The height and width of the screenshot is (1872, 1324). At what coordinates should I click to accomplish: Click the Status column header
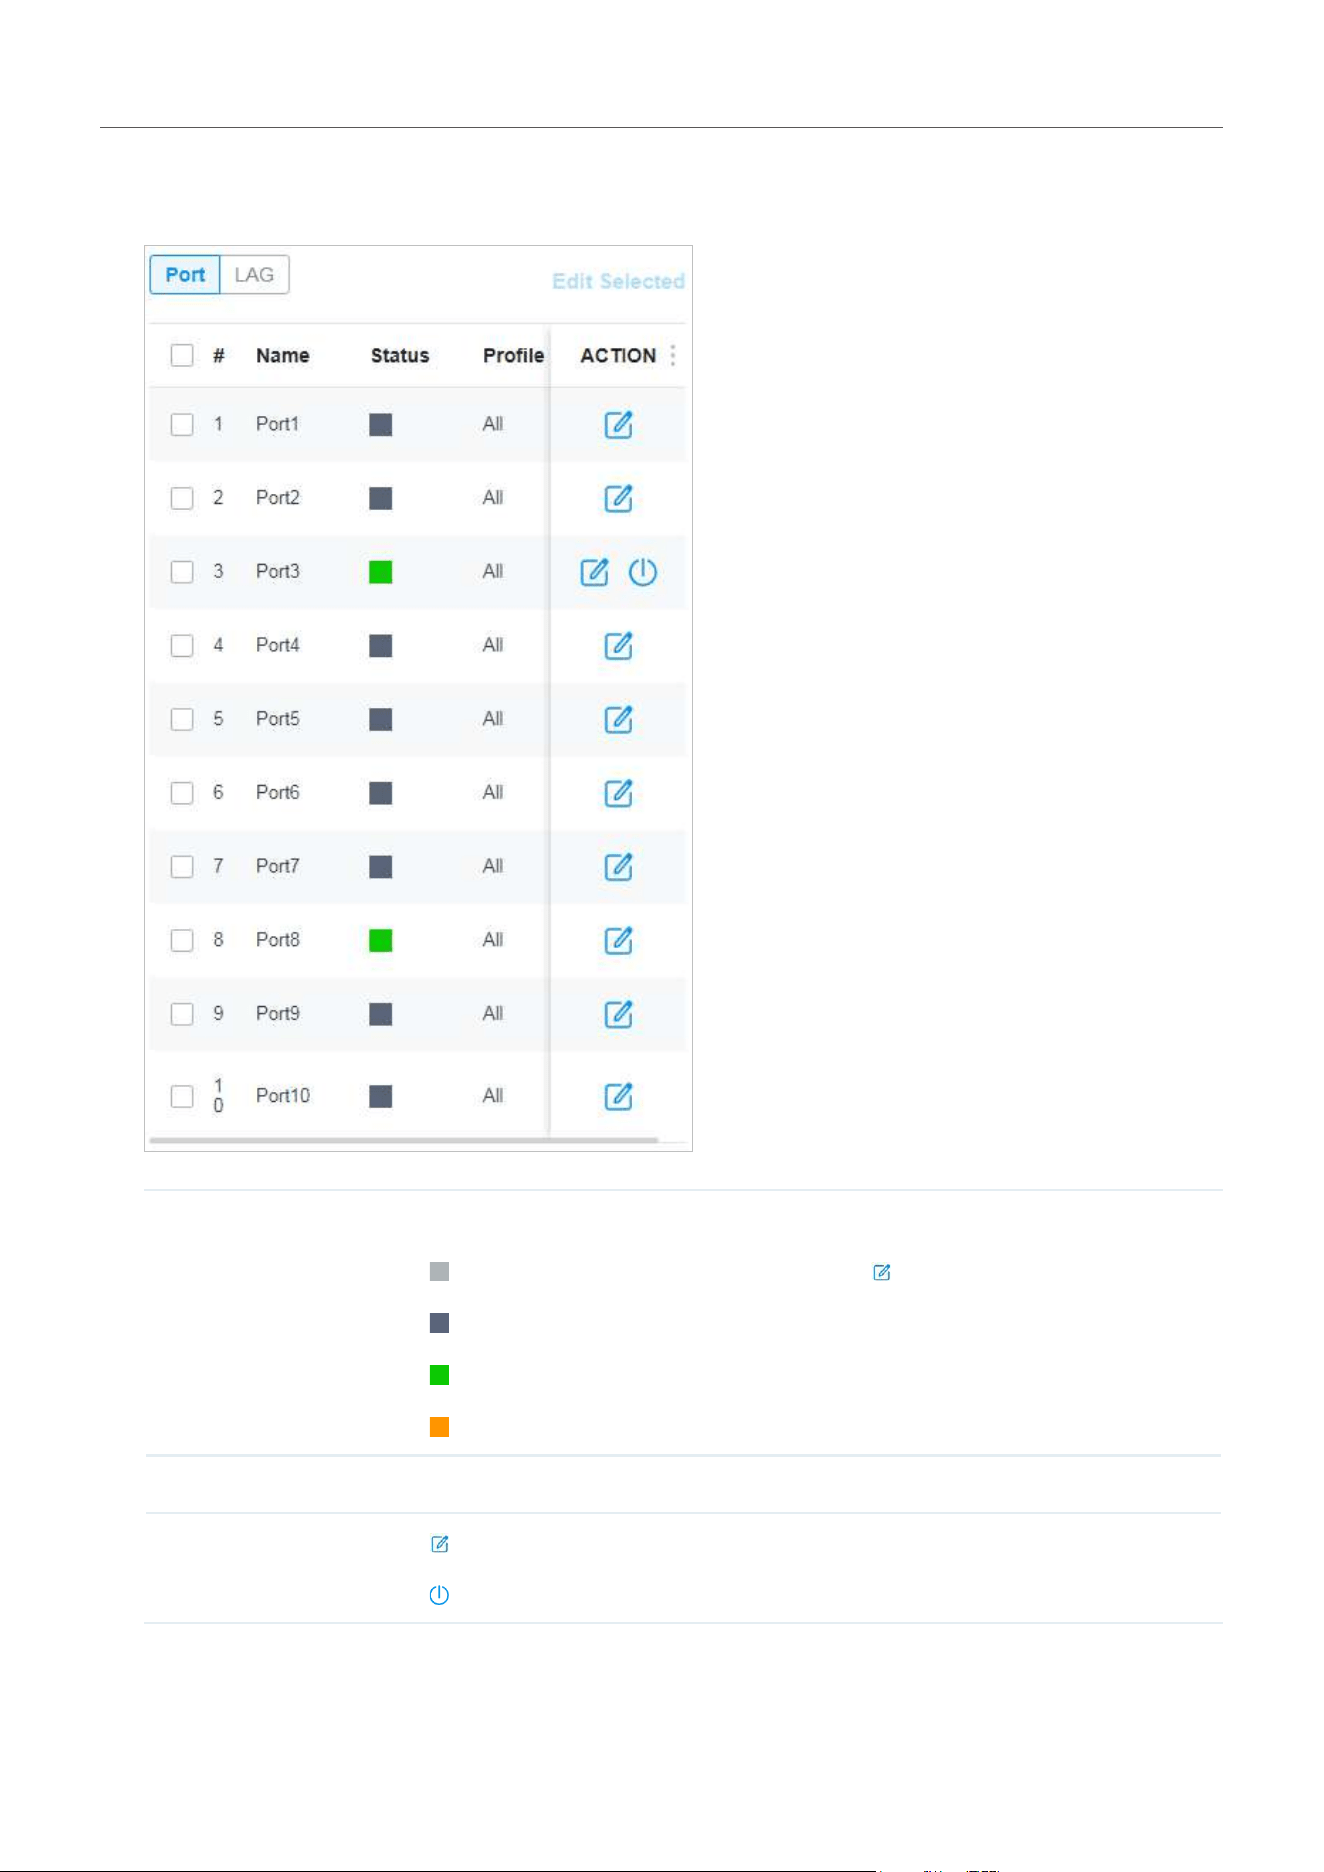click(x=400, y=355)
